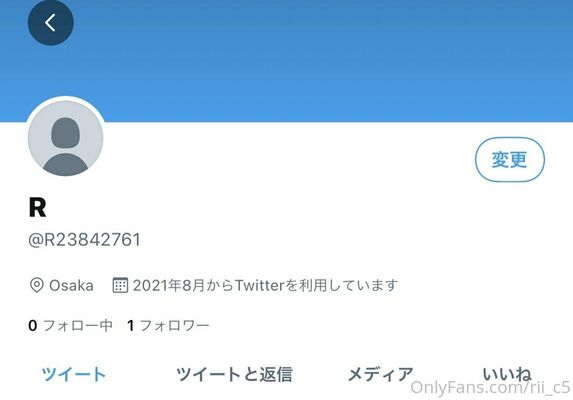573x400 pixels.
Task: Select the @R23842761 username handle
Action: [84, 240]
